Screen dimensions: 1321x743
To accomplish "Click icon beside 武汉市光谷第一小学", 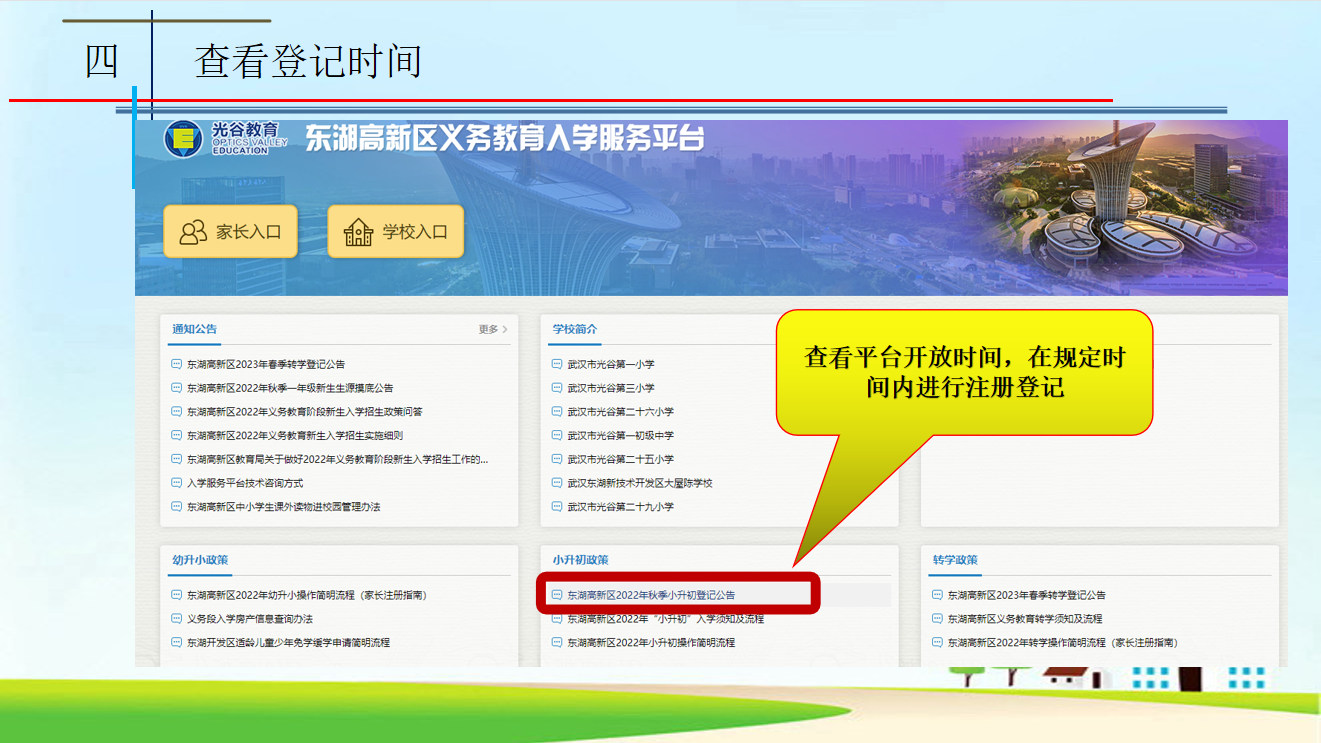I will point(557,364).
